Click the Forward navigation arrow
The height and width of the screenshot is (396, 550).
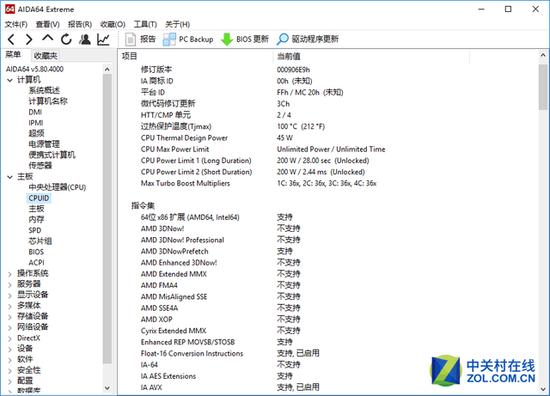pyautogui.click(x=29, y=39)
